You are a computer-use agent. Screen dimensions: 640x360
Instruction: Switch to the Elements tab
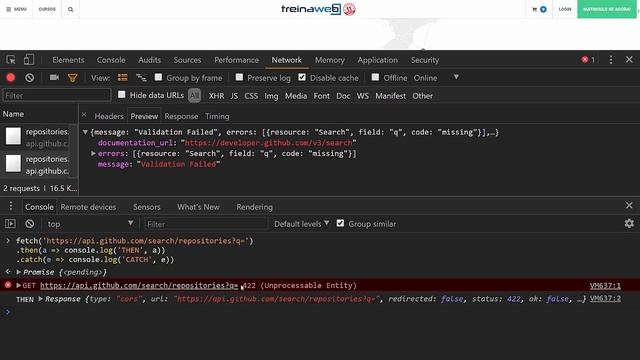(x=68, y=60)
